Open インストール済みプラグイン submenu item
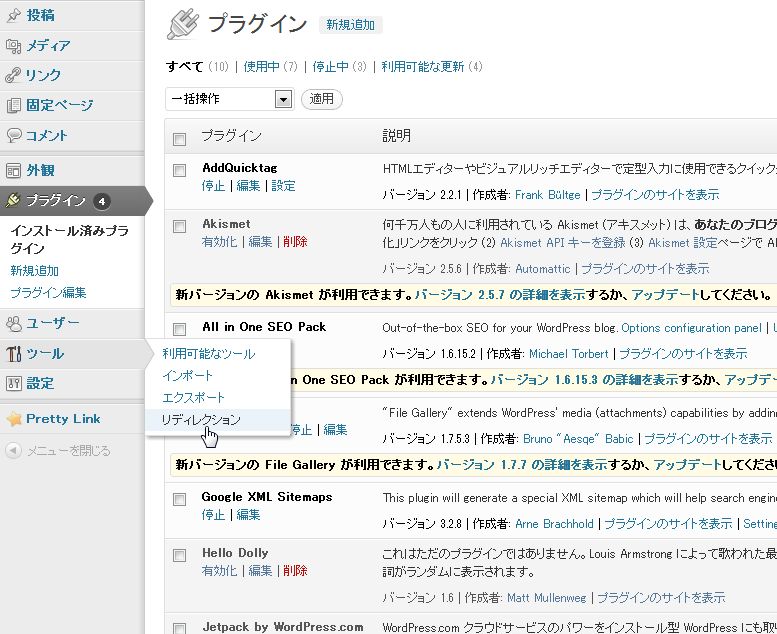Image resolution: width=777 pixels, height=634 pixels. point(69,239)
